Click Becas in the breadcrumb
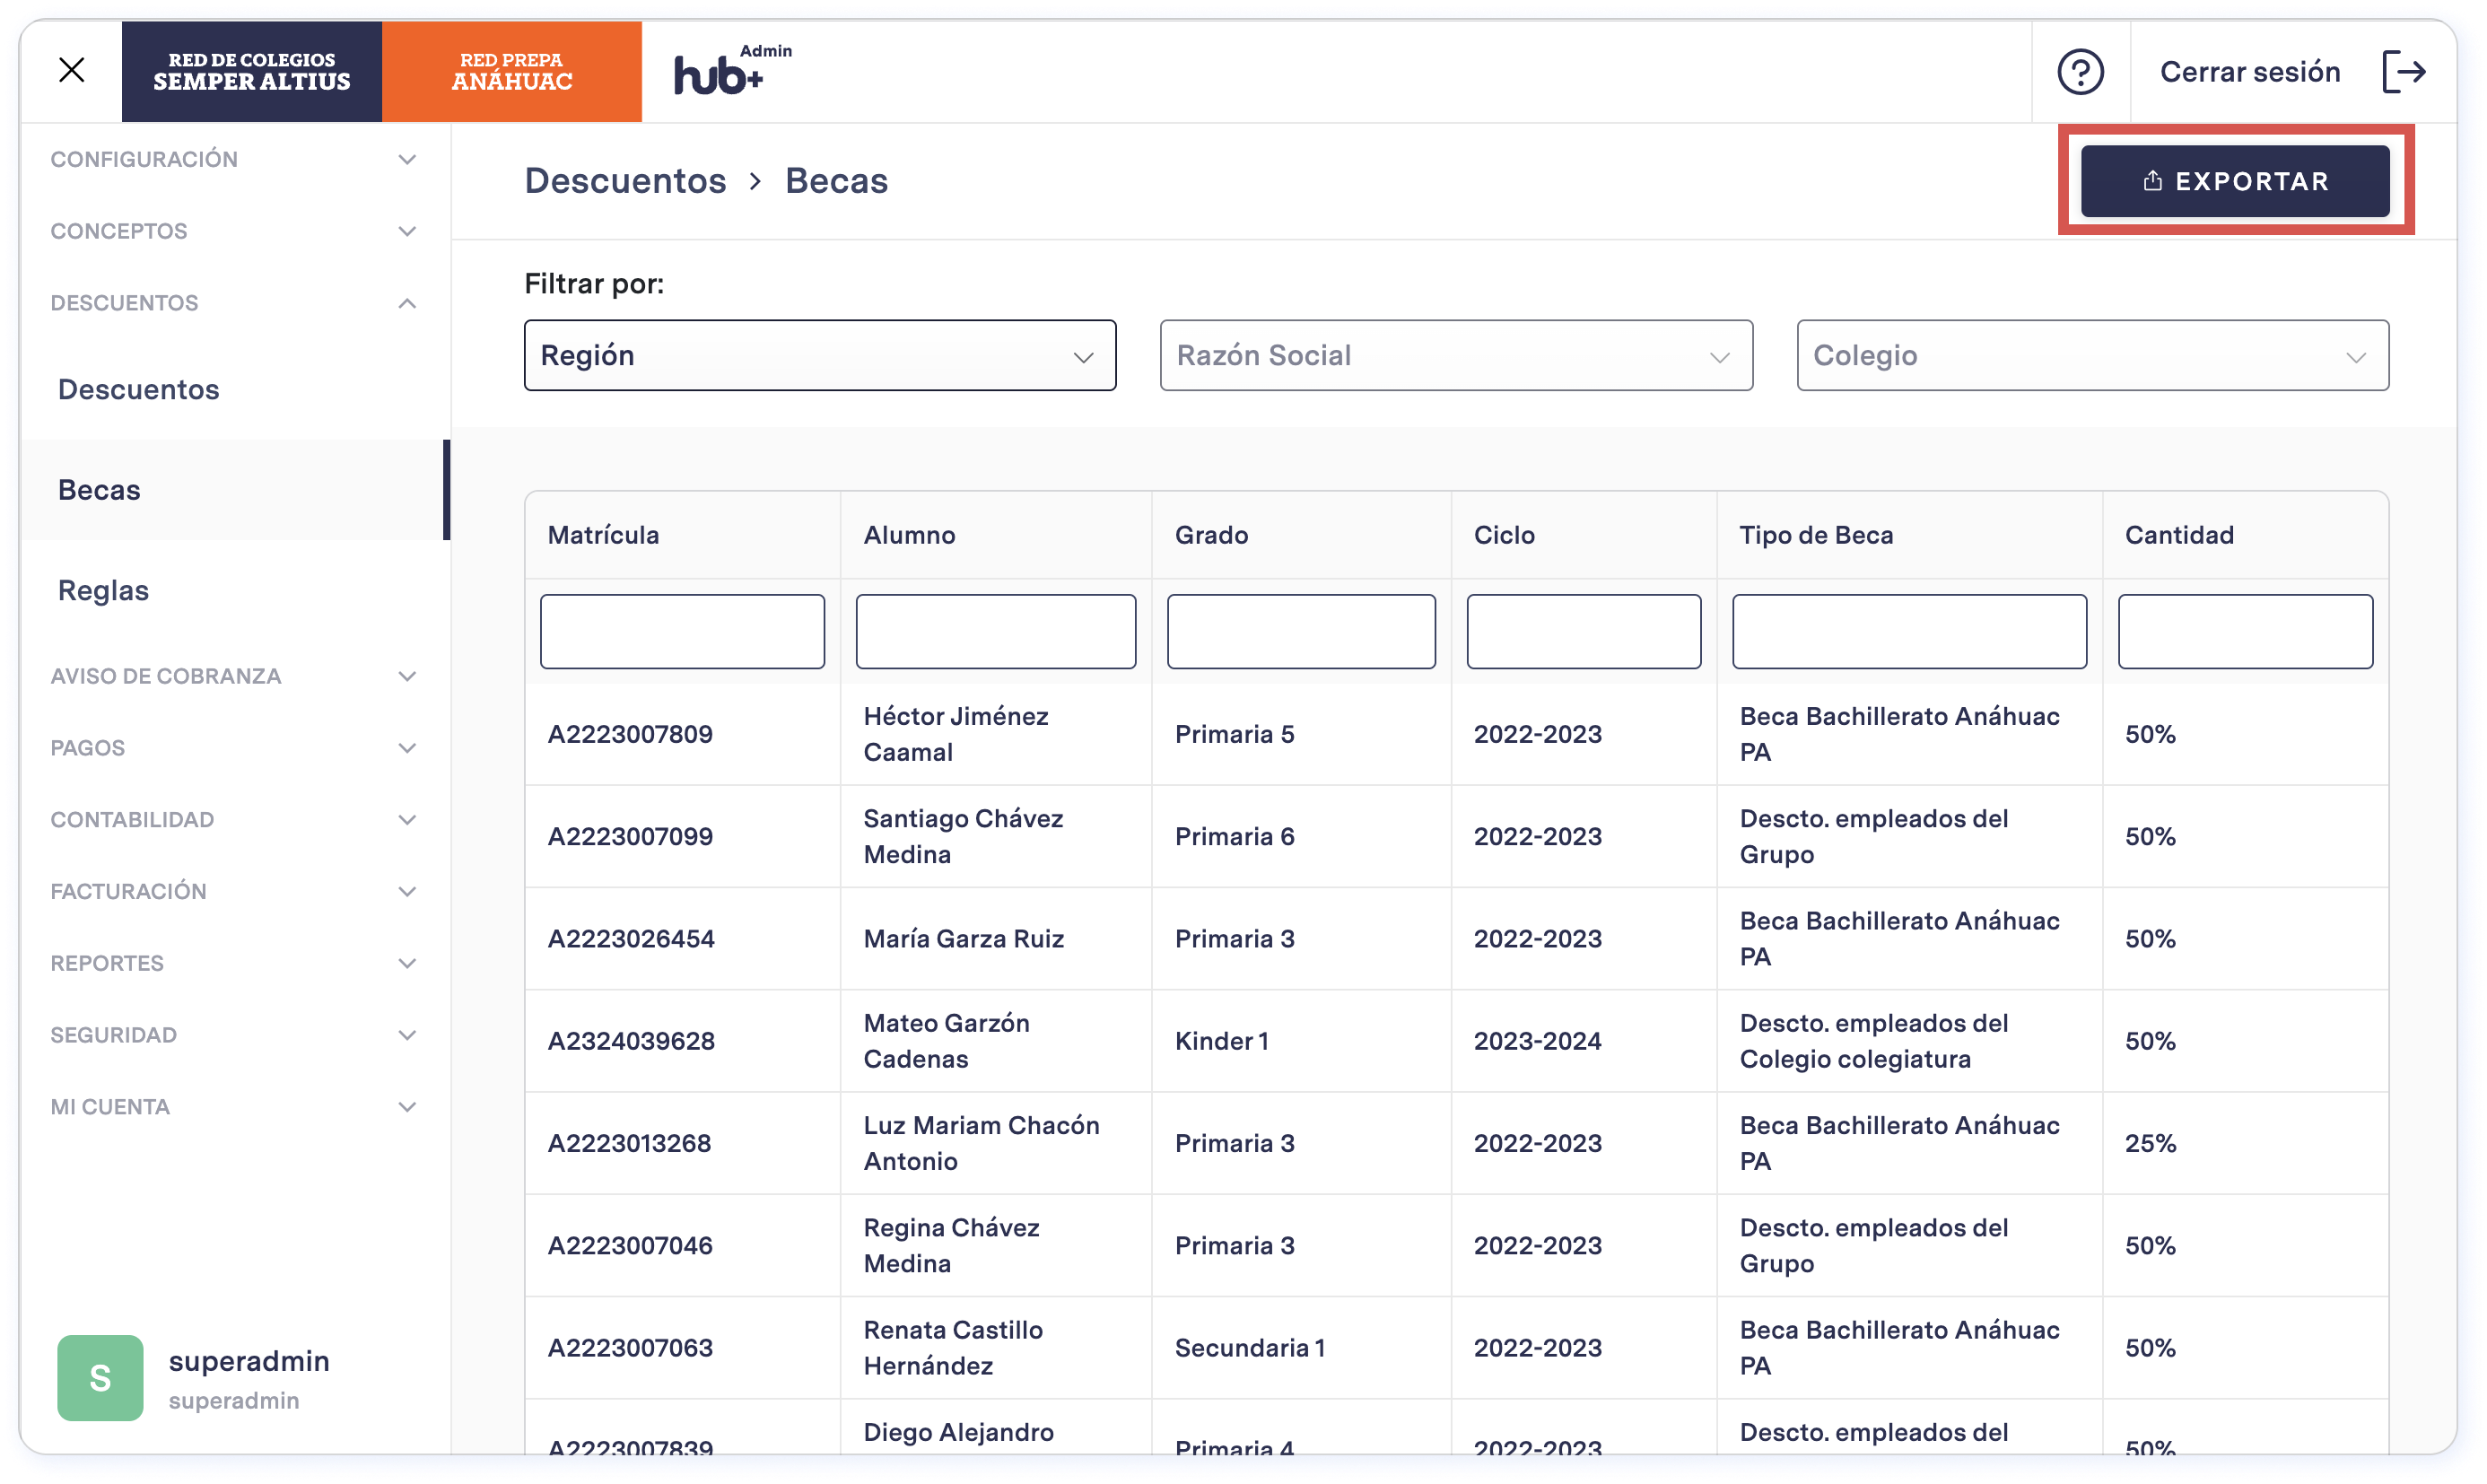This screenshot has height=1484, width=2487. pyautogui.click(x=836, y=181)
